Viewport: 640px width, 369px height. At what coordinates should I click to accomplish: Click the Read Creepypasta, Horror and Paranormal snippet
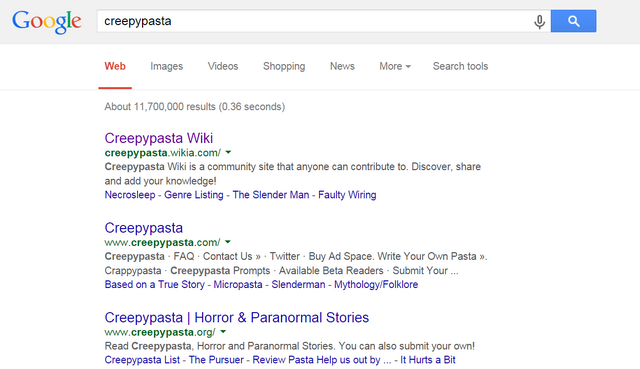(x=289, y=346)
